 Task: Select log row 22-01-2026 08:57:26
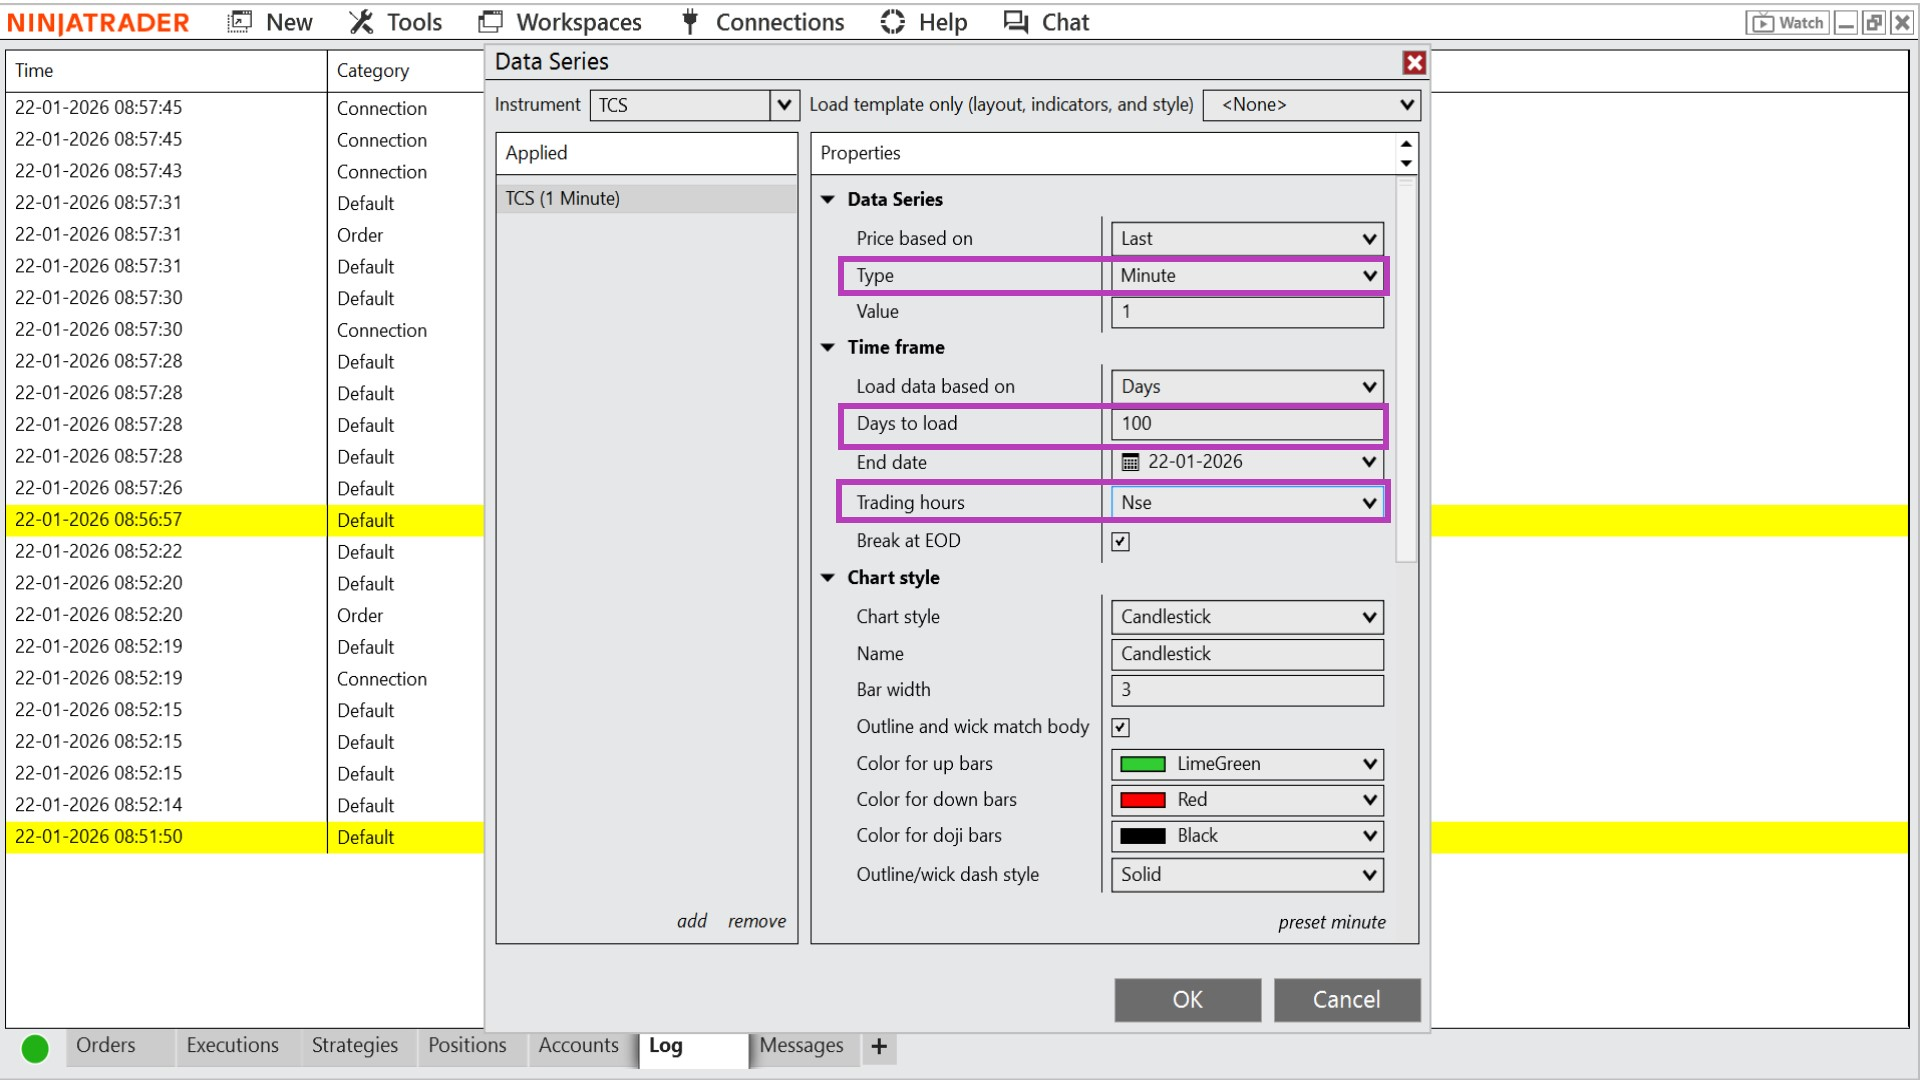245,488
